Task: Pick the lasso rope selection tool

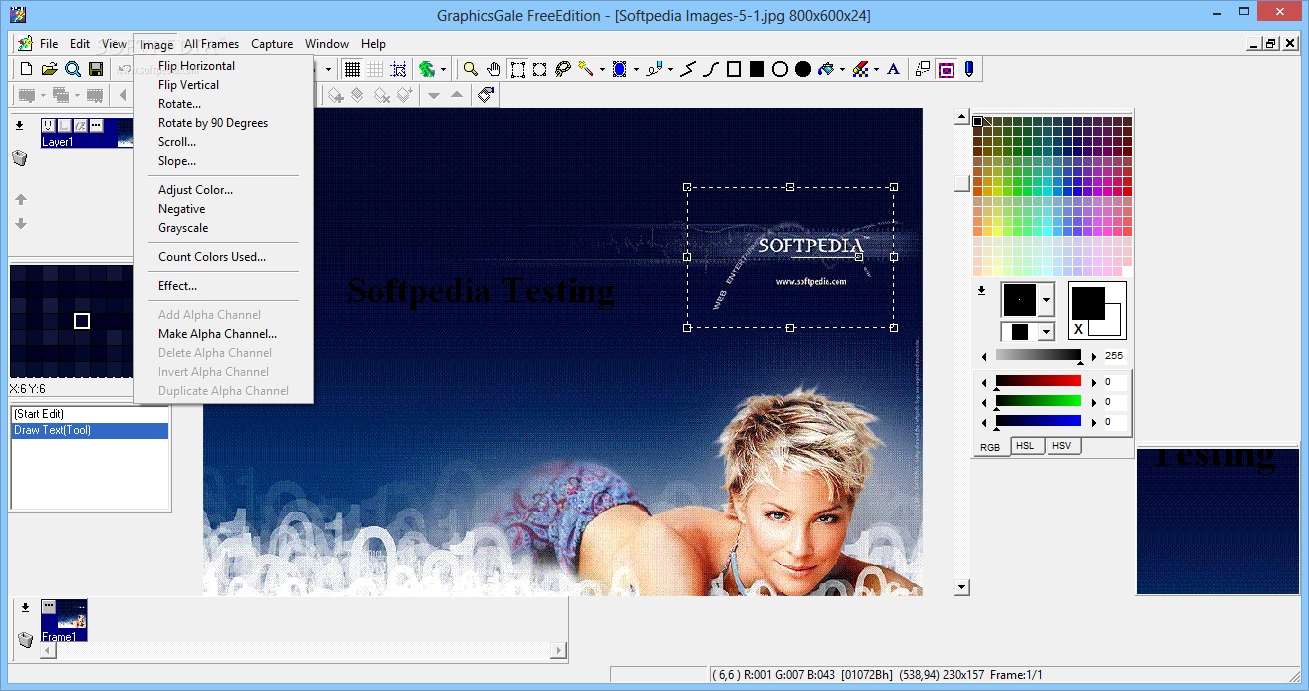Action: (x=563, y=69)
